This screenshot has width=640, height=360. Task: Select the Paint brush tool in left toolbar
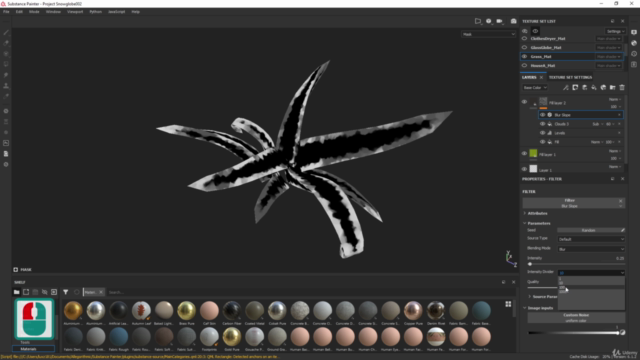pyautogui.click(x=6, y=32)
